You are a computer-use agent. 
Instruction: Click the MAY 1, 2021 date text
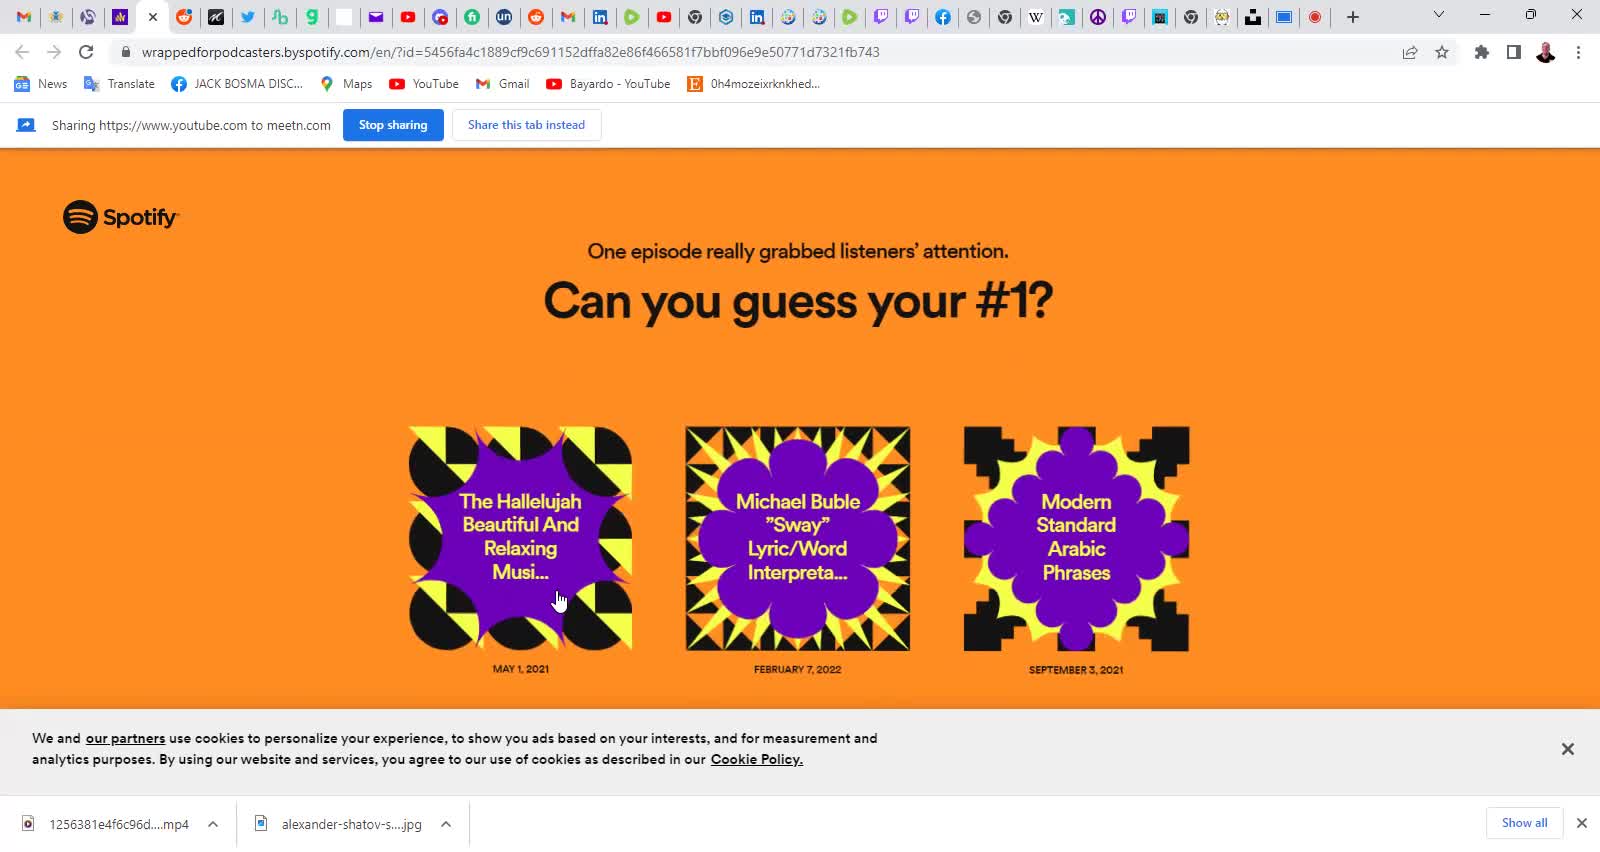tap(520, 669)
